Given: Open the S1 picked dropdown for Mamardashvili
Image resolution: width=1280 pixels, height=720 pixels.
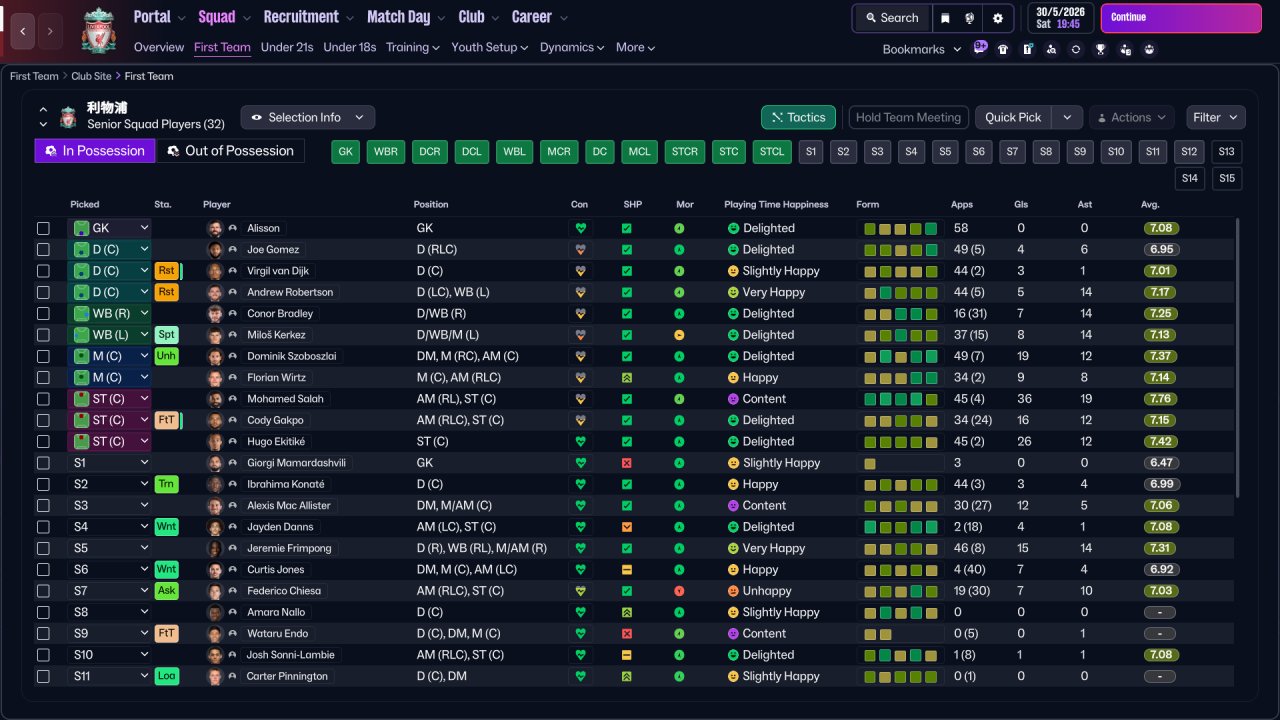Looking at the screenshot, I should (x=109, y=463).
